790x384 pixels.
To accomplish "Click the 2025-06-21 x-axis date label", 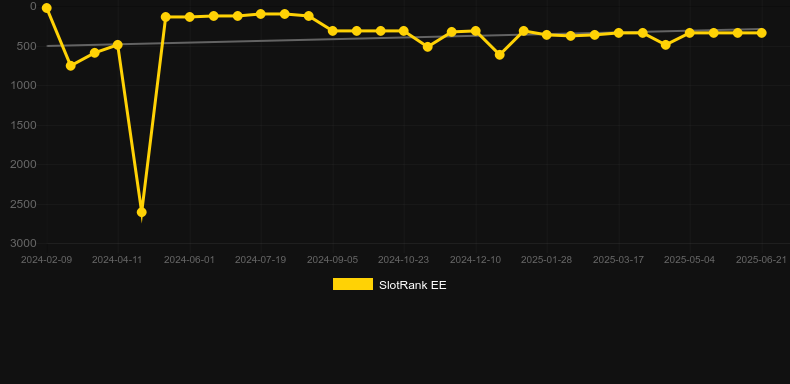I will coord(761,260).
